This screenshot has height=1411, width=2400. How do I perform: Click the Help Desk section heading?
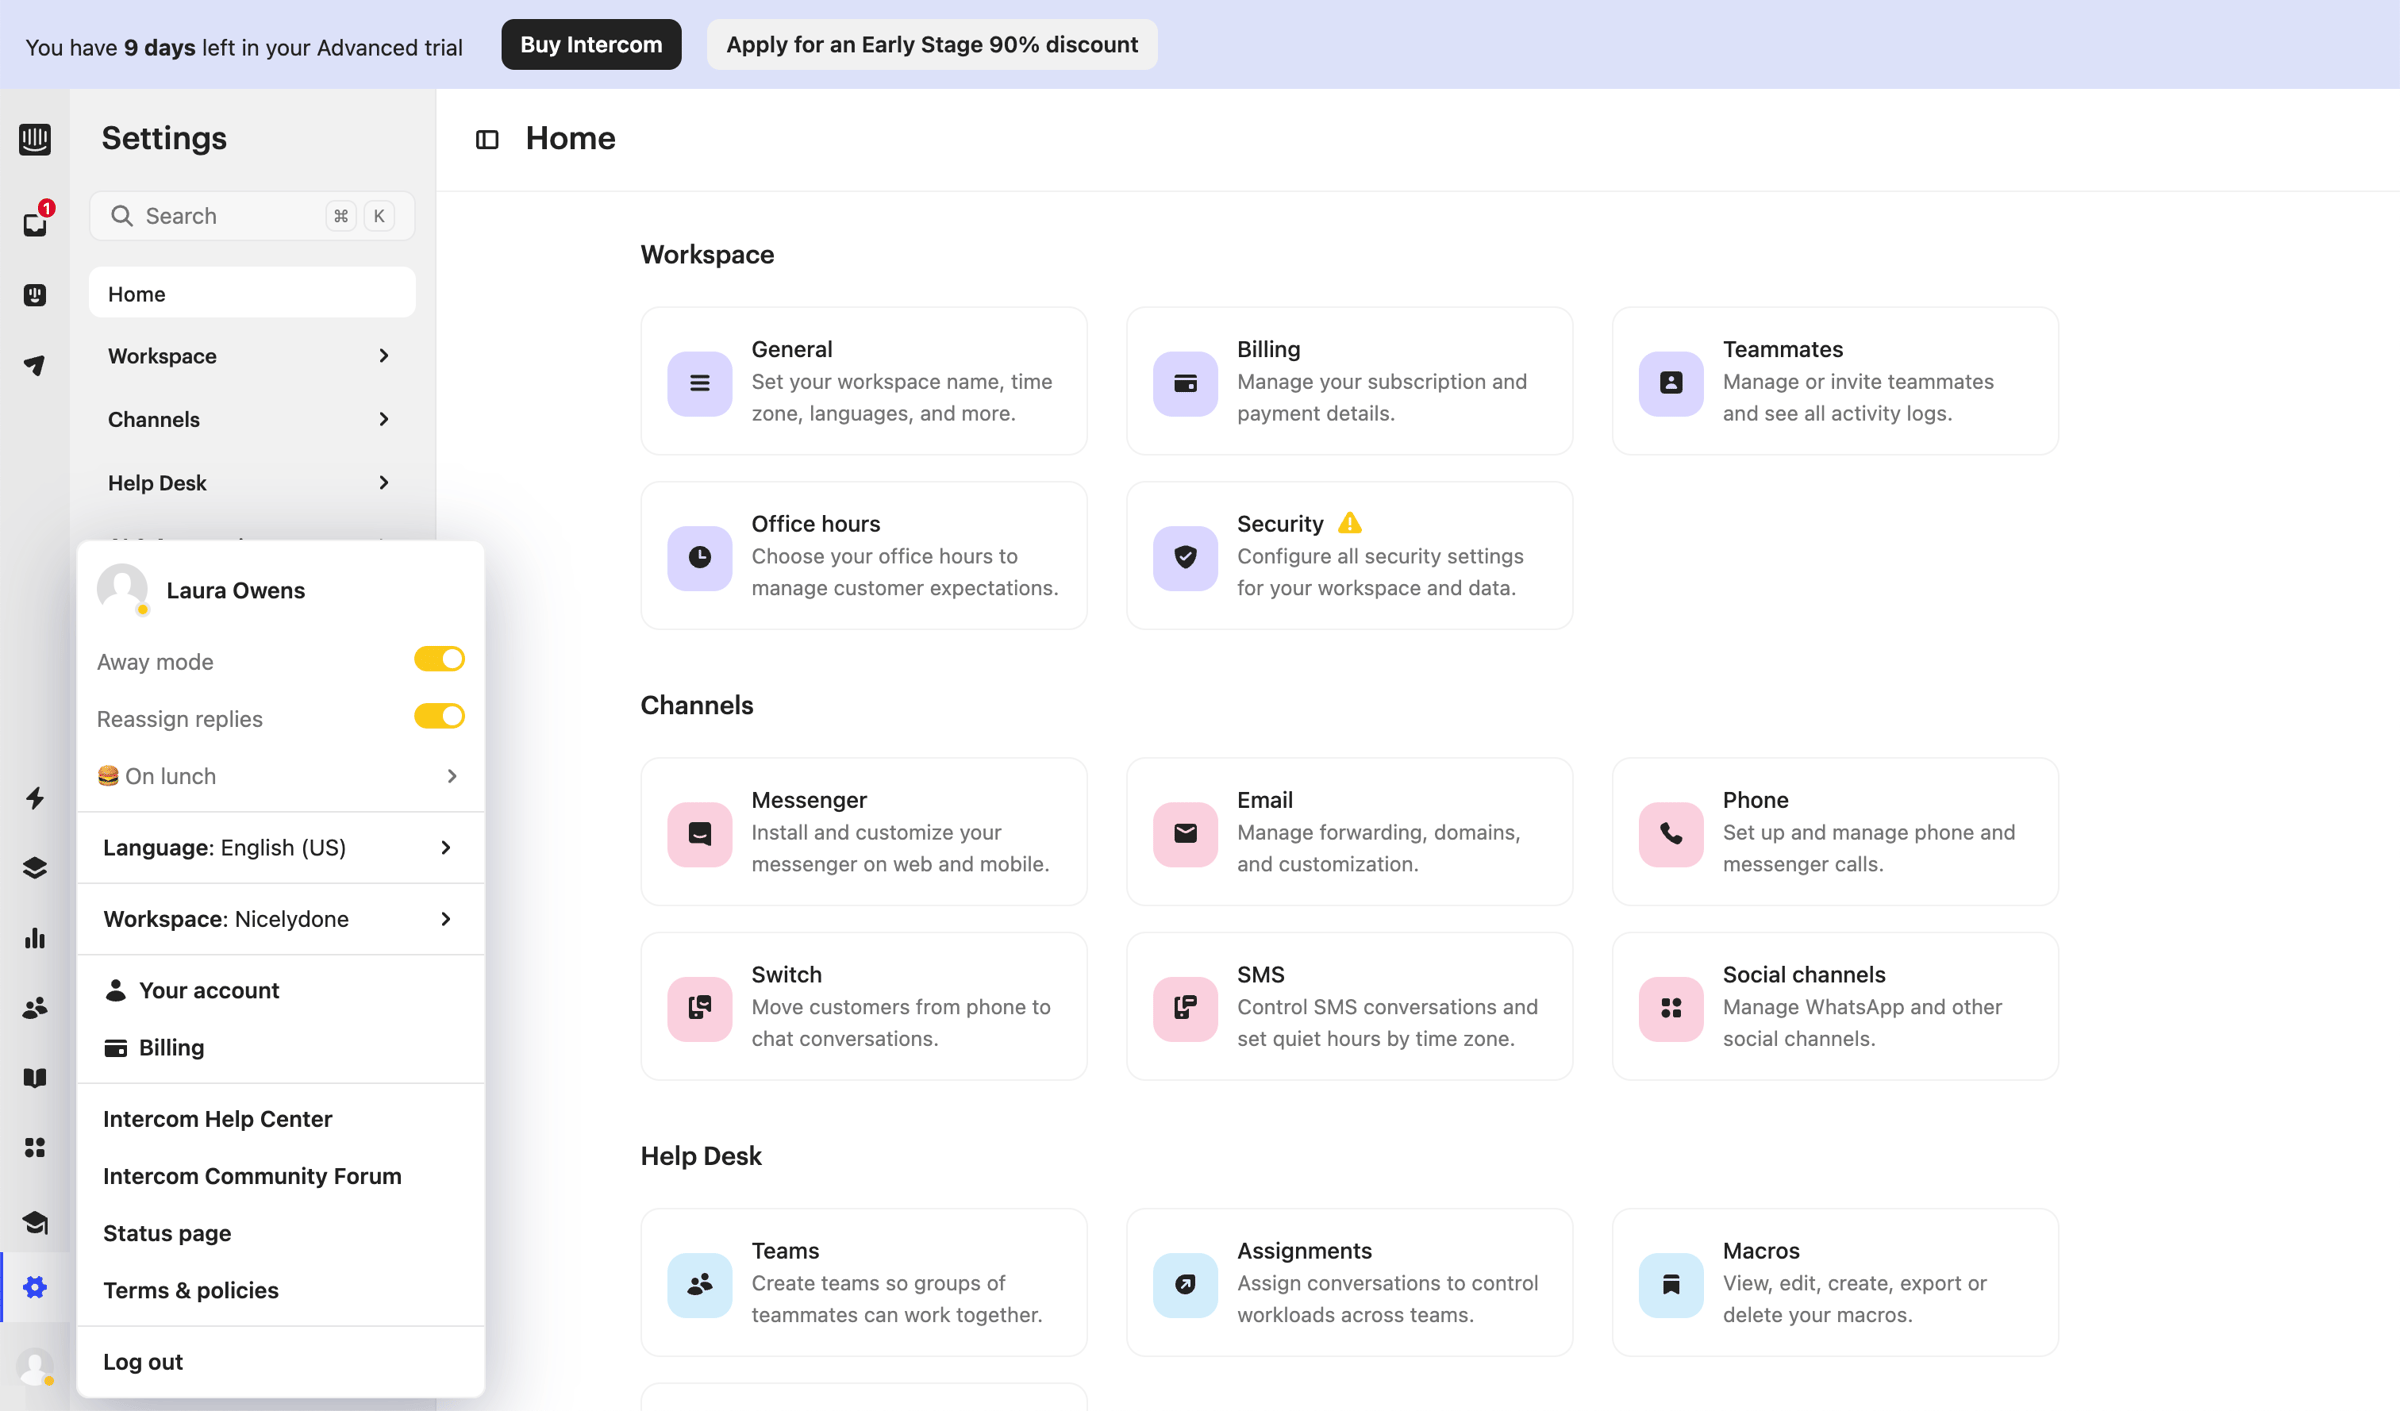click(701, 1155)
